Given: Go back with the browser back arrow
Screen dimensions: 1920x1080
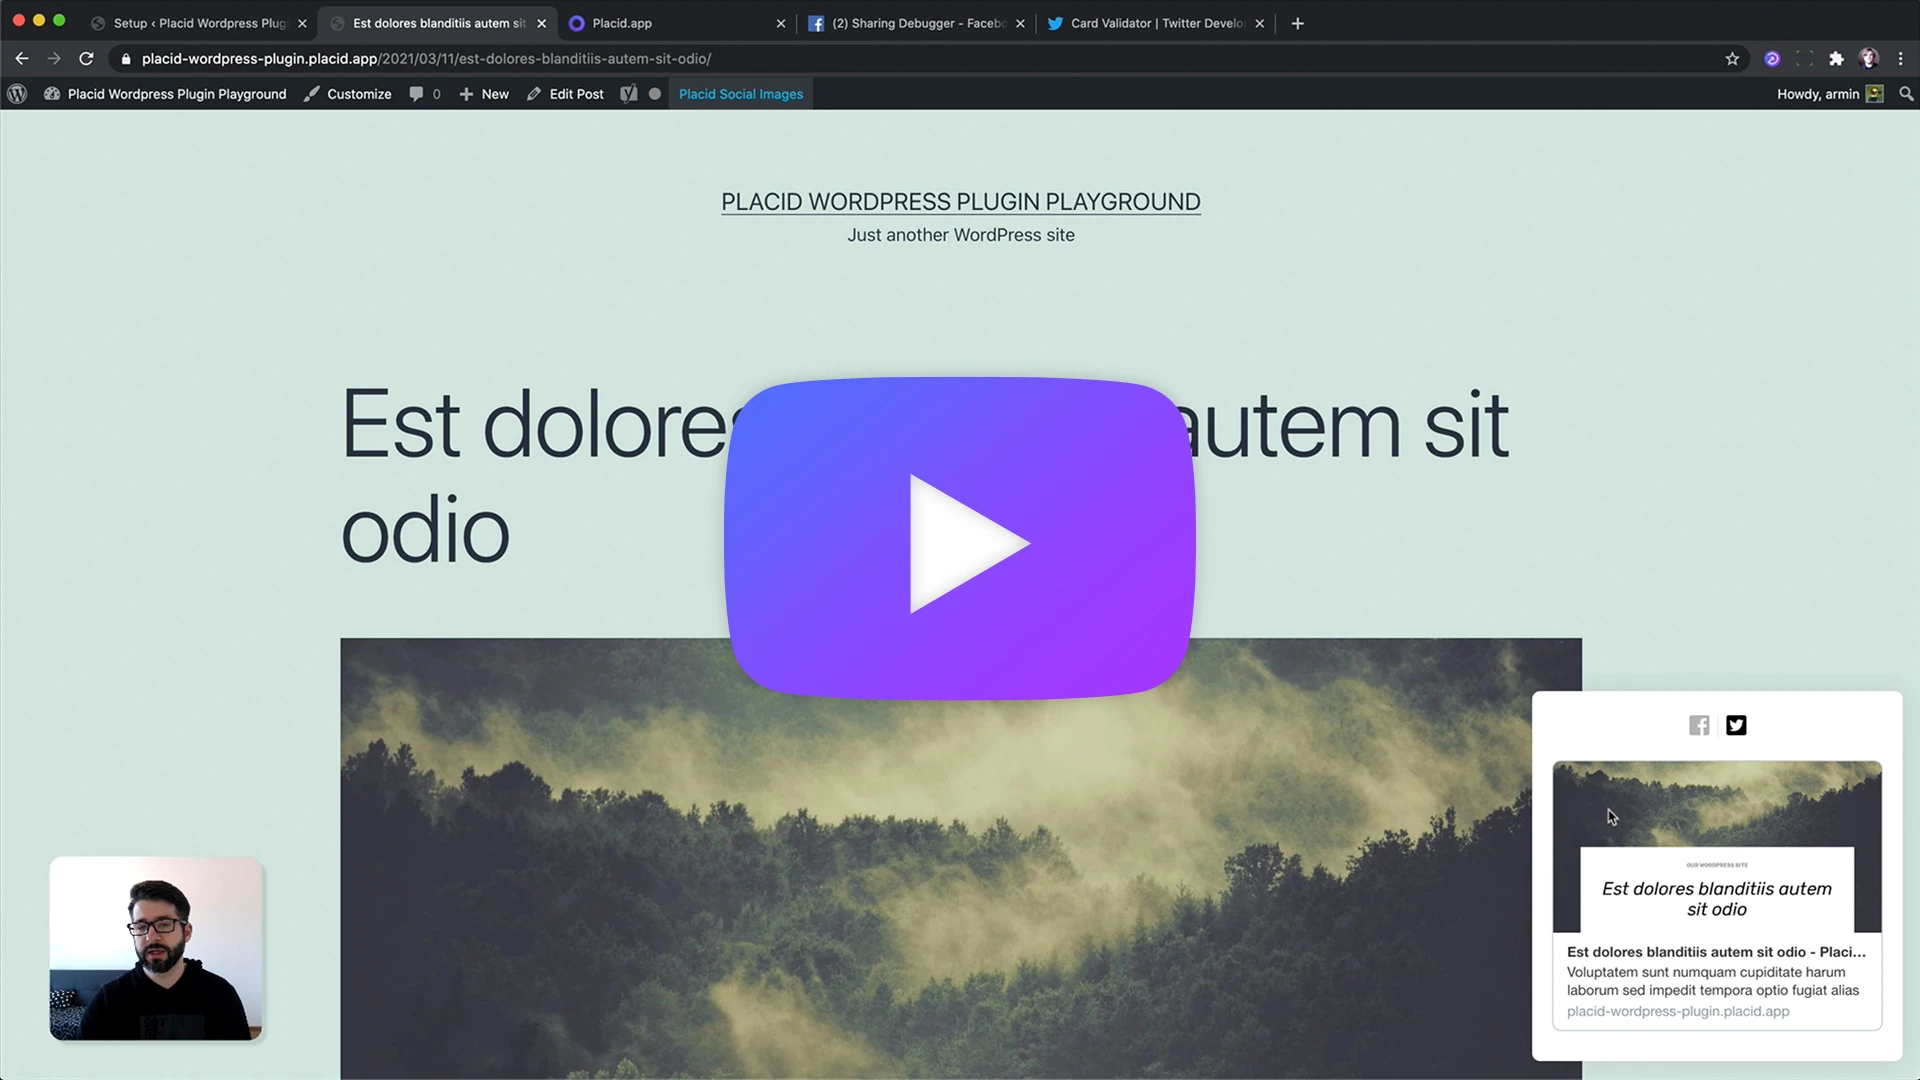Looking at the screenshot, I should 22,59.
